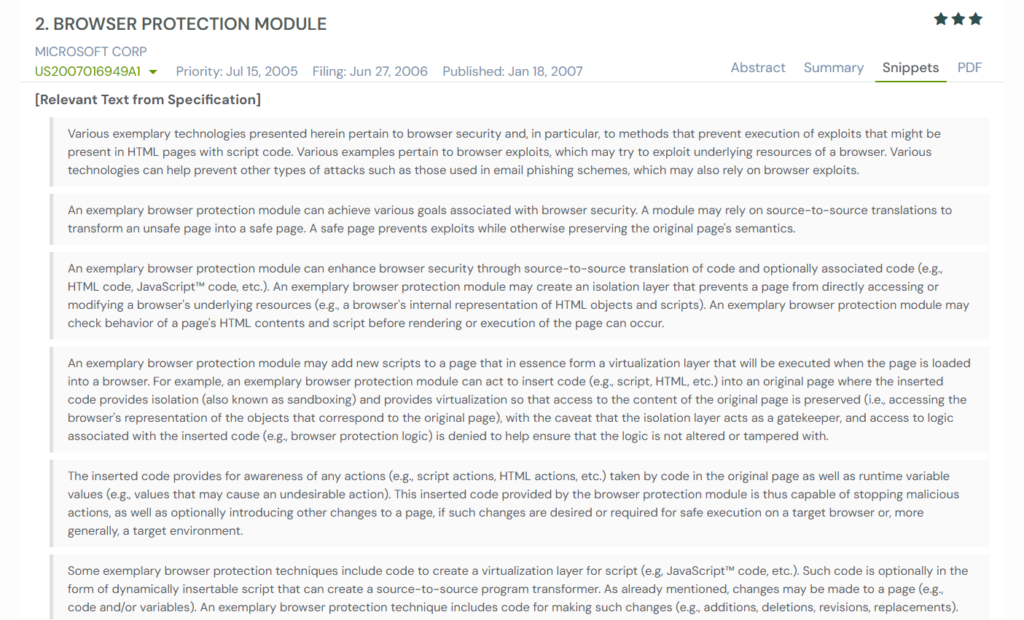Screen dimensions: 1024x620
Task: Click the Relevant Text from Specification heading
Action: coord(147,100)
